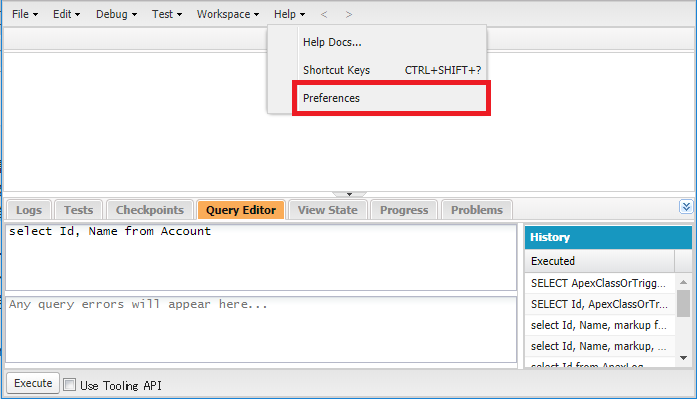This screenshot has height=399, width=697.
Task: Select history query select Id, Name, markup f...
Action: point(600,325)
